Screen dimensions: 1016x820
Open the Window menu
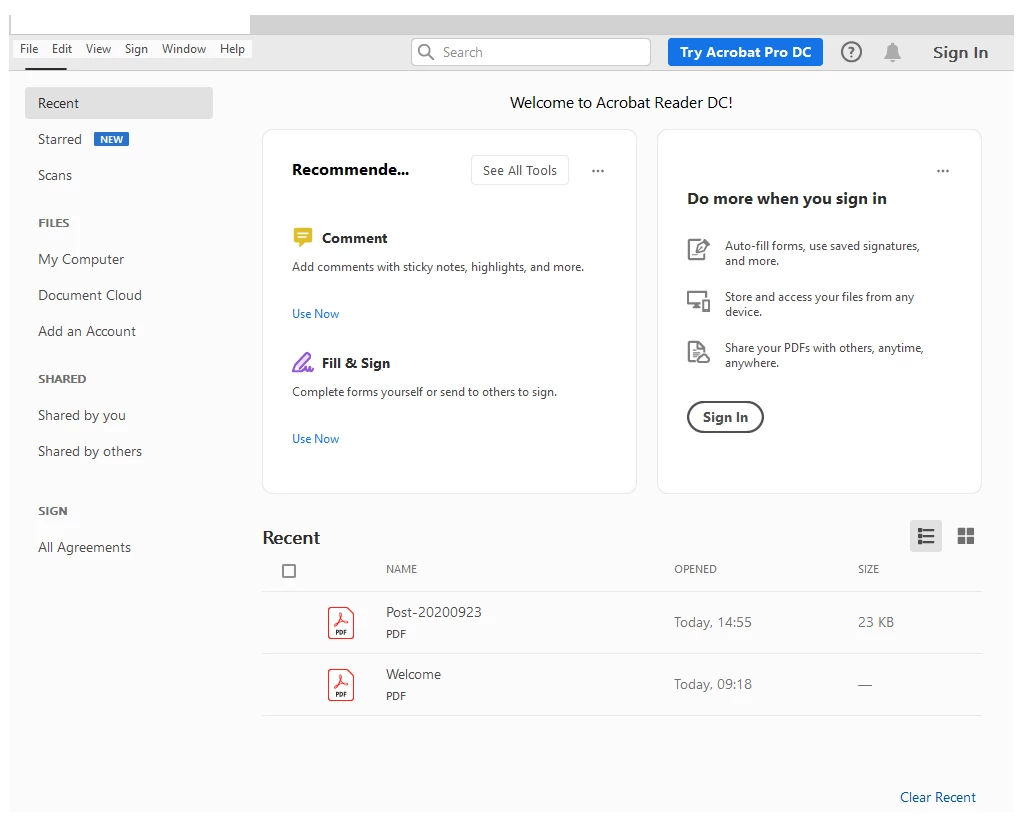(x=183, y=49)
